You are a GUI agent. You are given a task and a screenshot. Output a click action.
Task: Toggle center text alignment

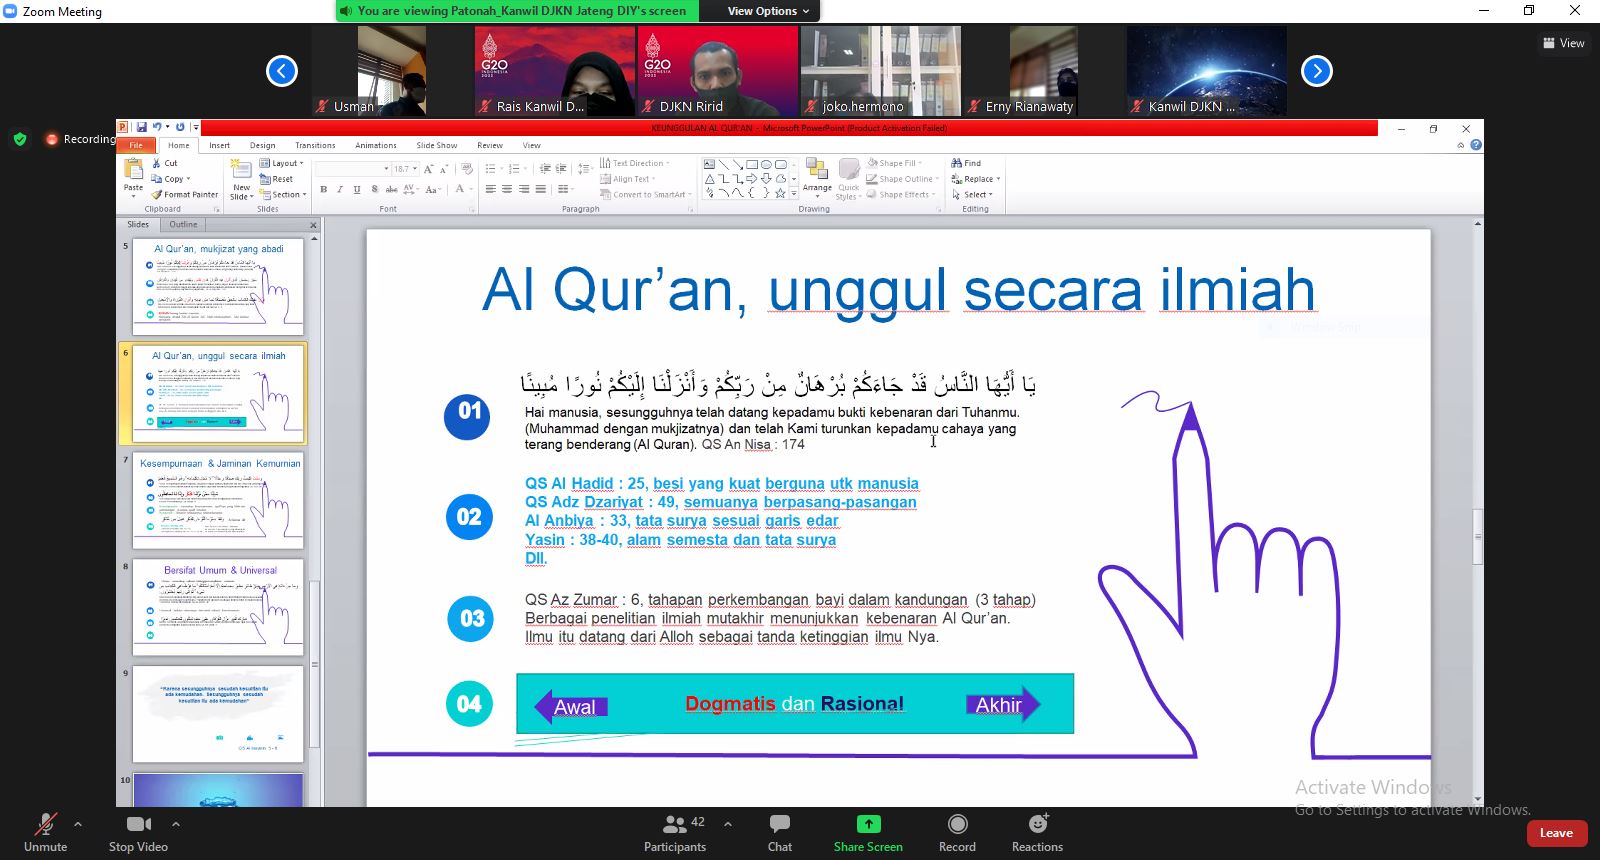[x=507, y=189]
